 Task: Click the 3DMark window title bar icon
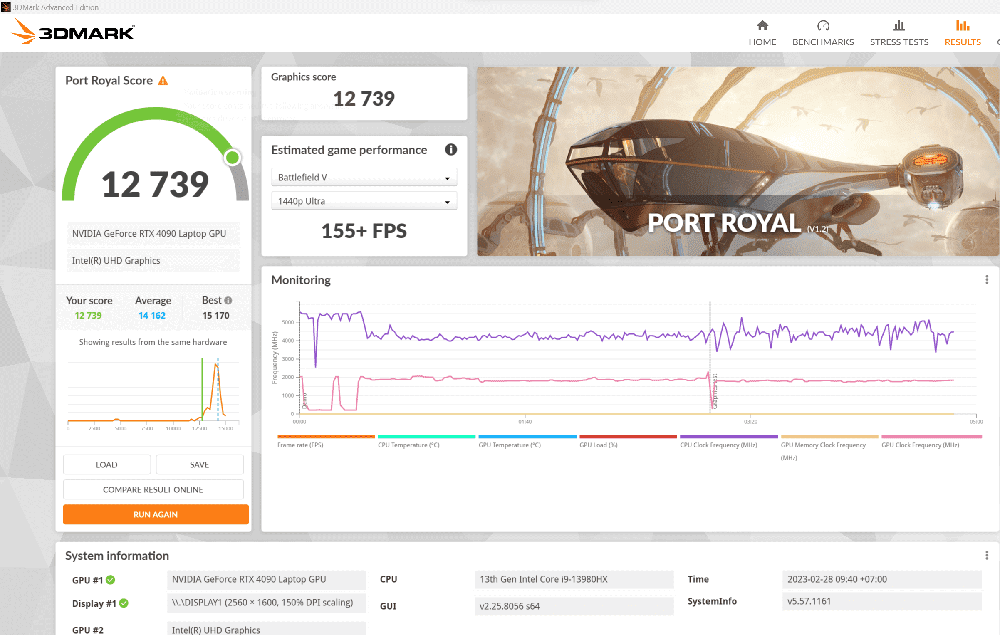point(6,7)
